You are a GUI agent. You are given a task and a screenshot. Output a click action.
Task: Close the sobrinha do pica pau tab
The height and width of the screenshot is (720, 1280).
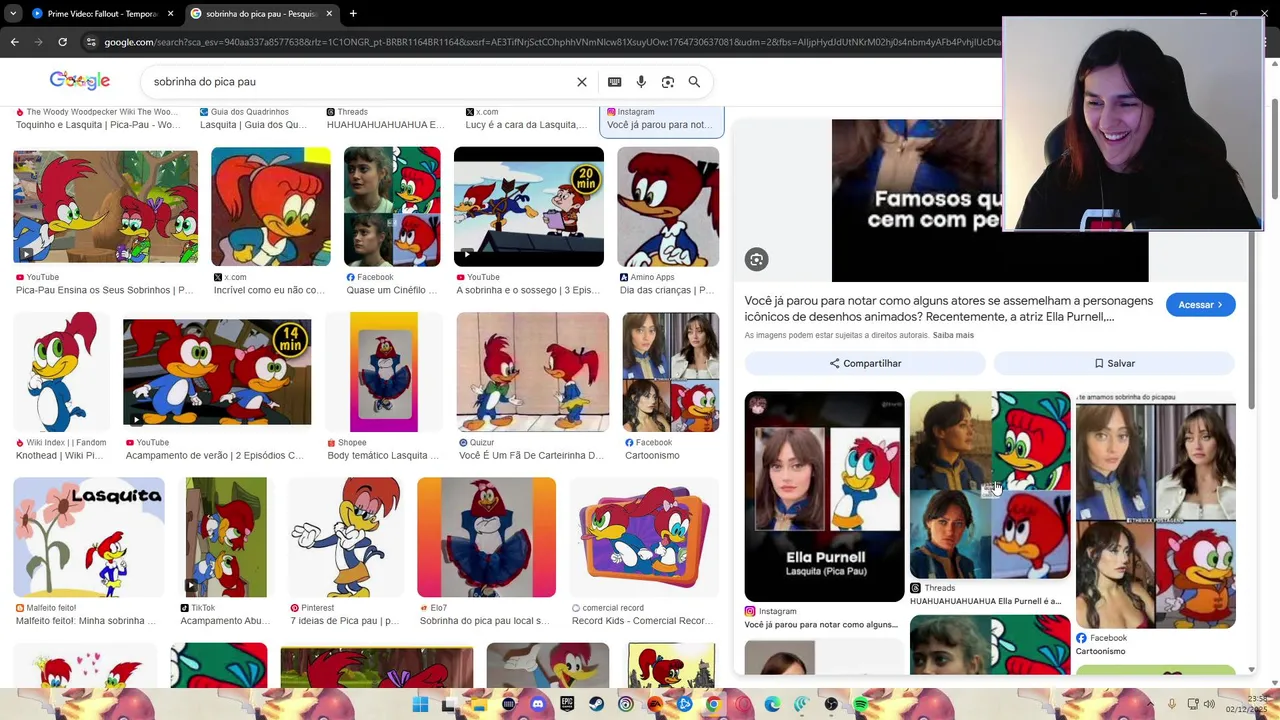point(329,14)
